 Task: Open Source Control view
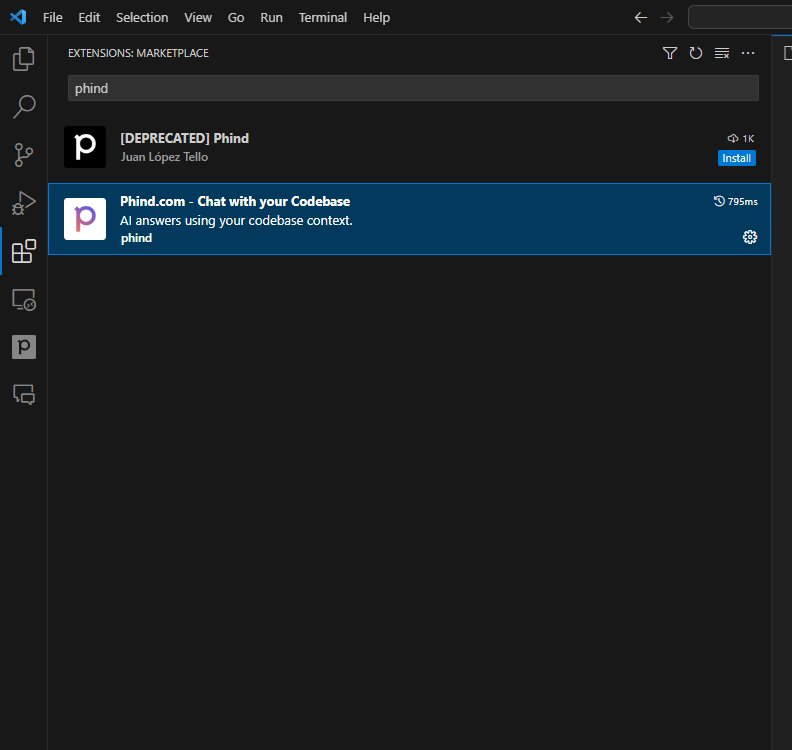23,154
